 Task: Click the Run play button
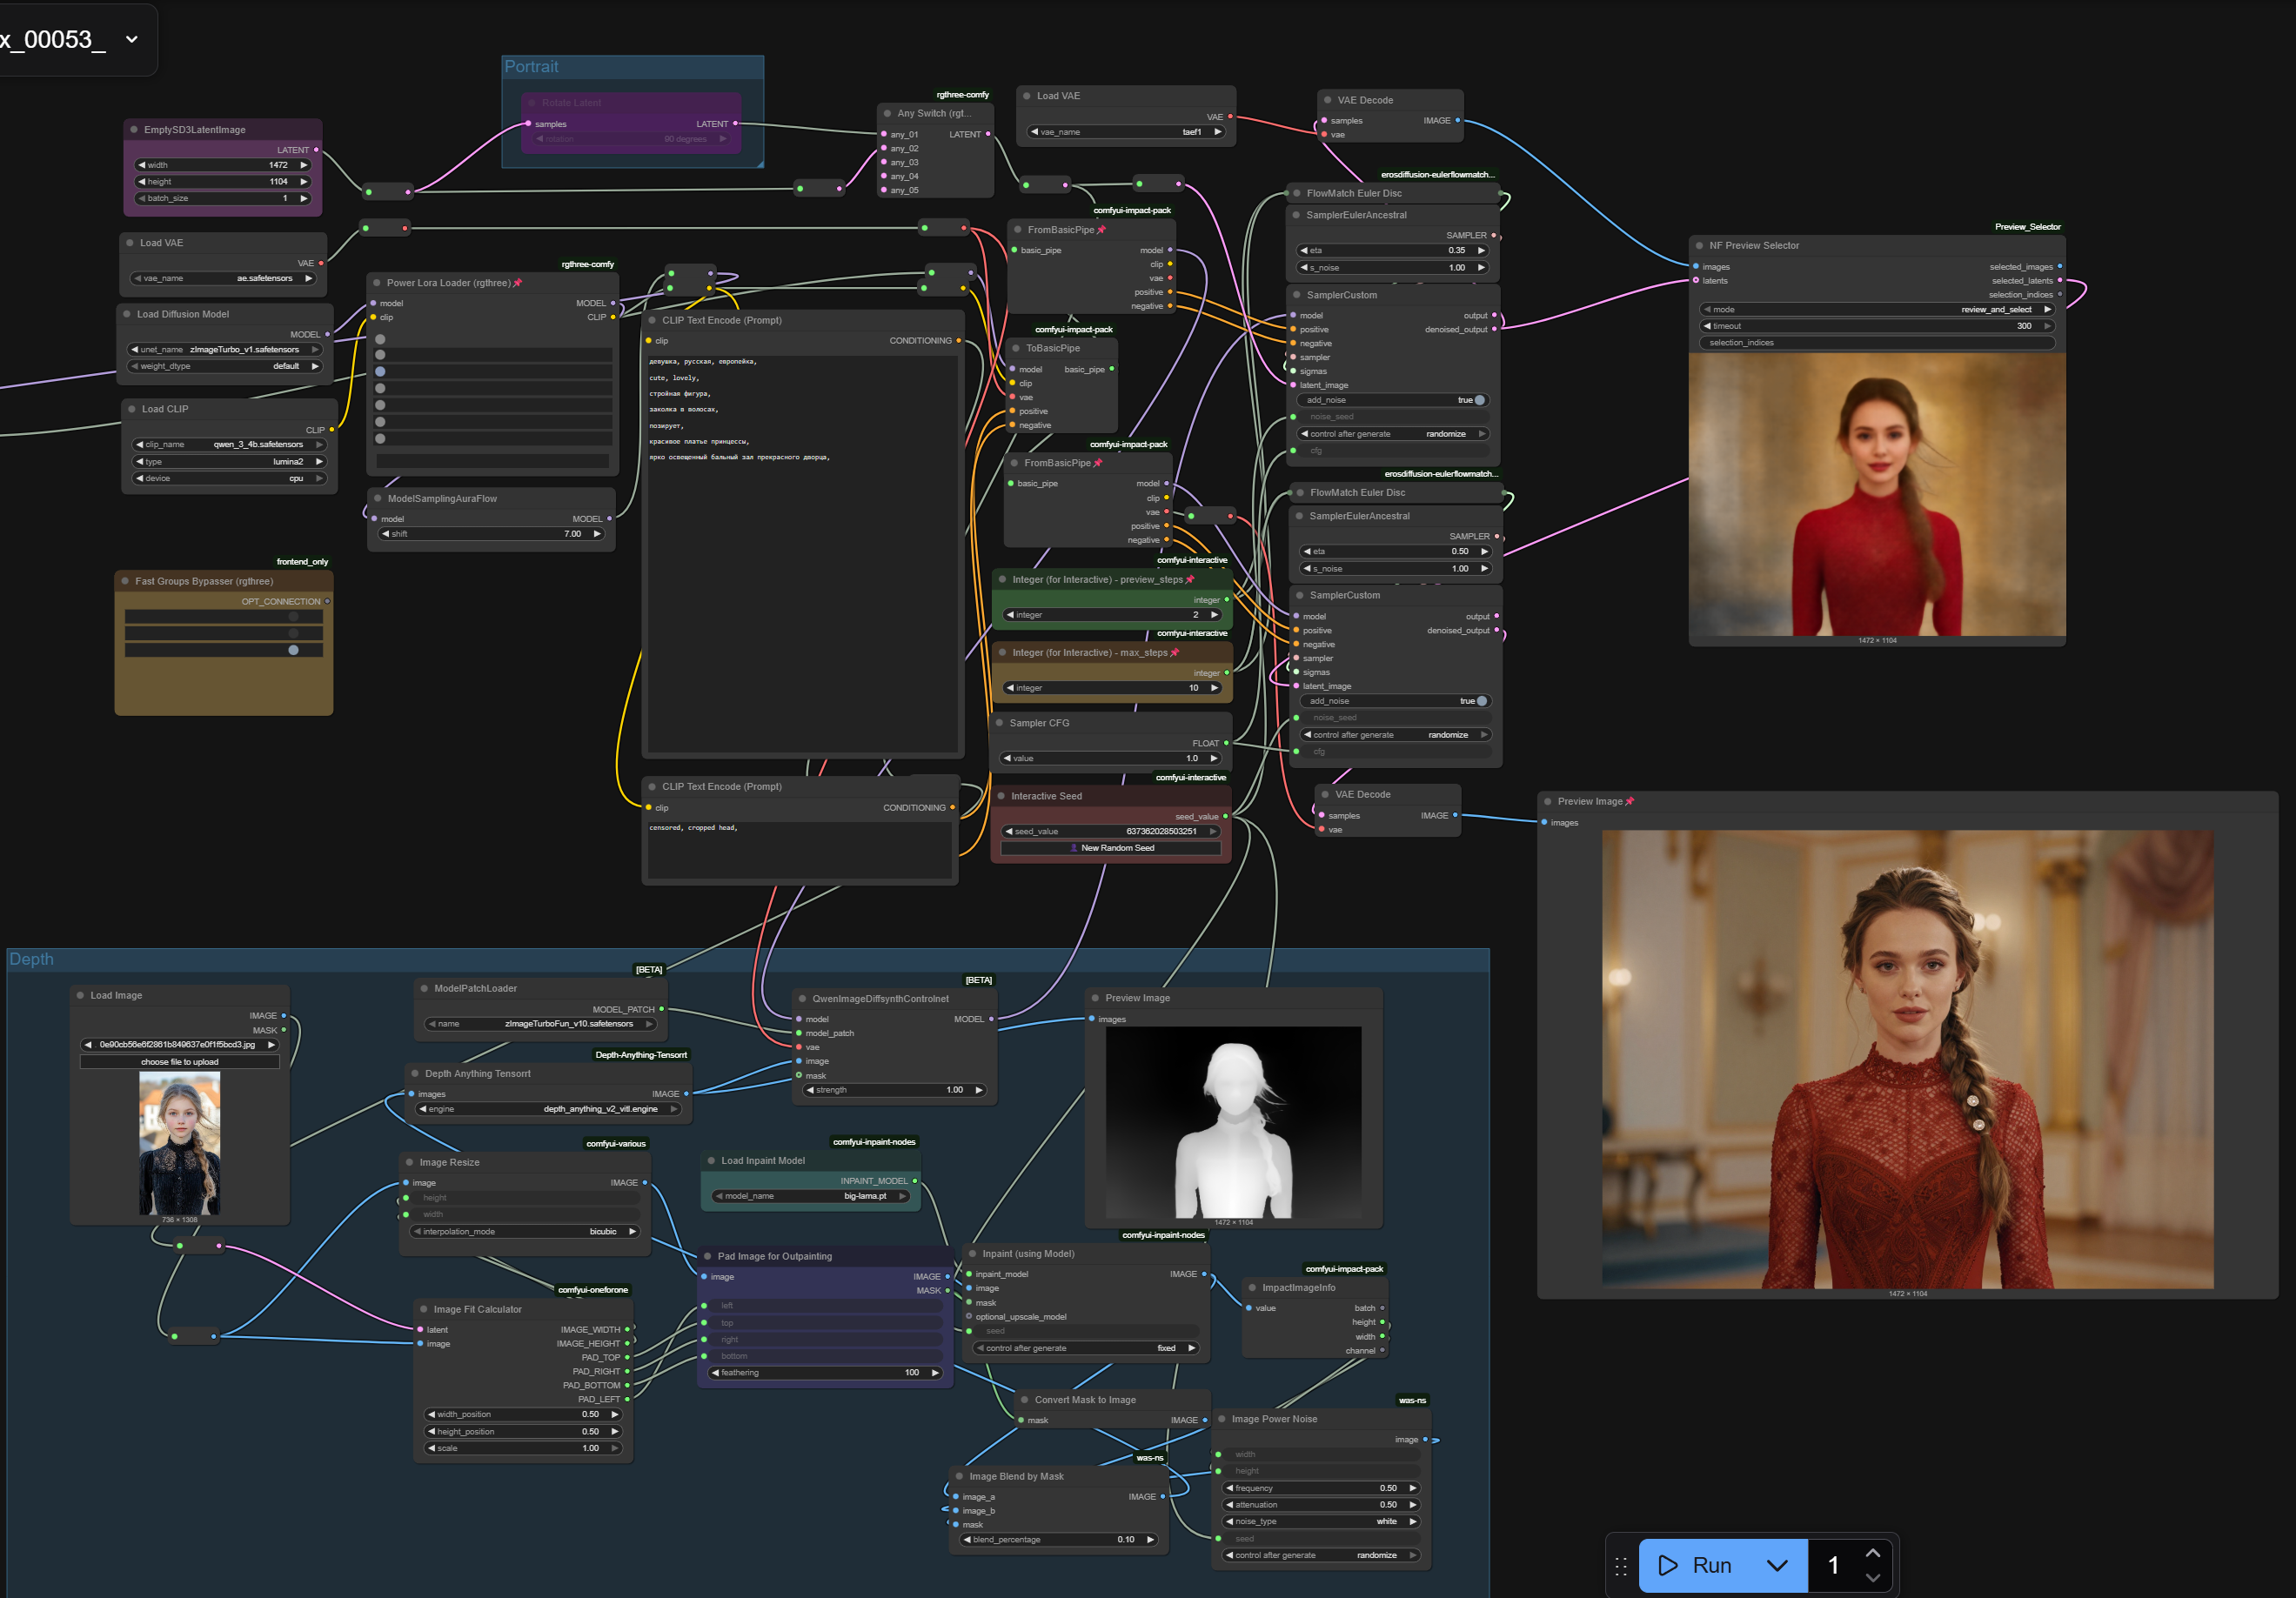click(1697, 1565)
